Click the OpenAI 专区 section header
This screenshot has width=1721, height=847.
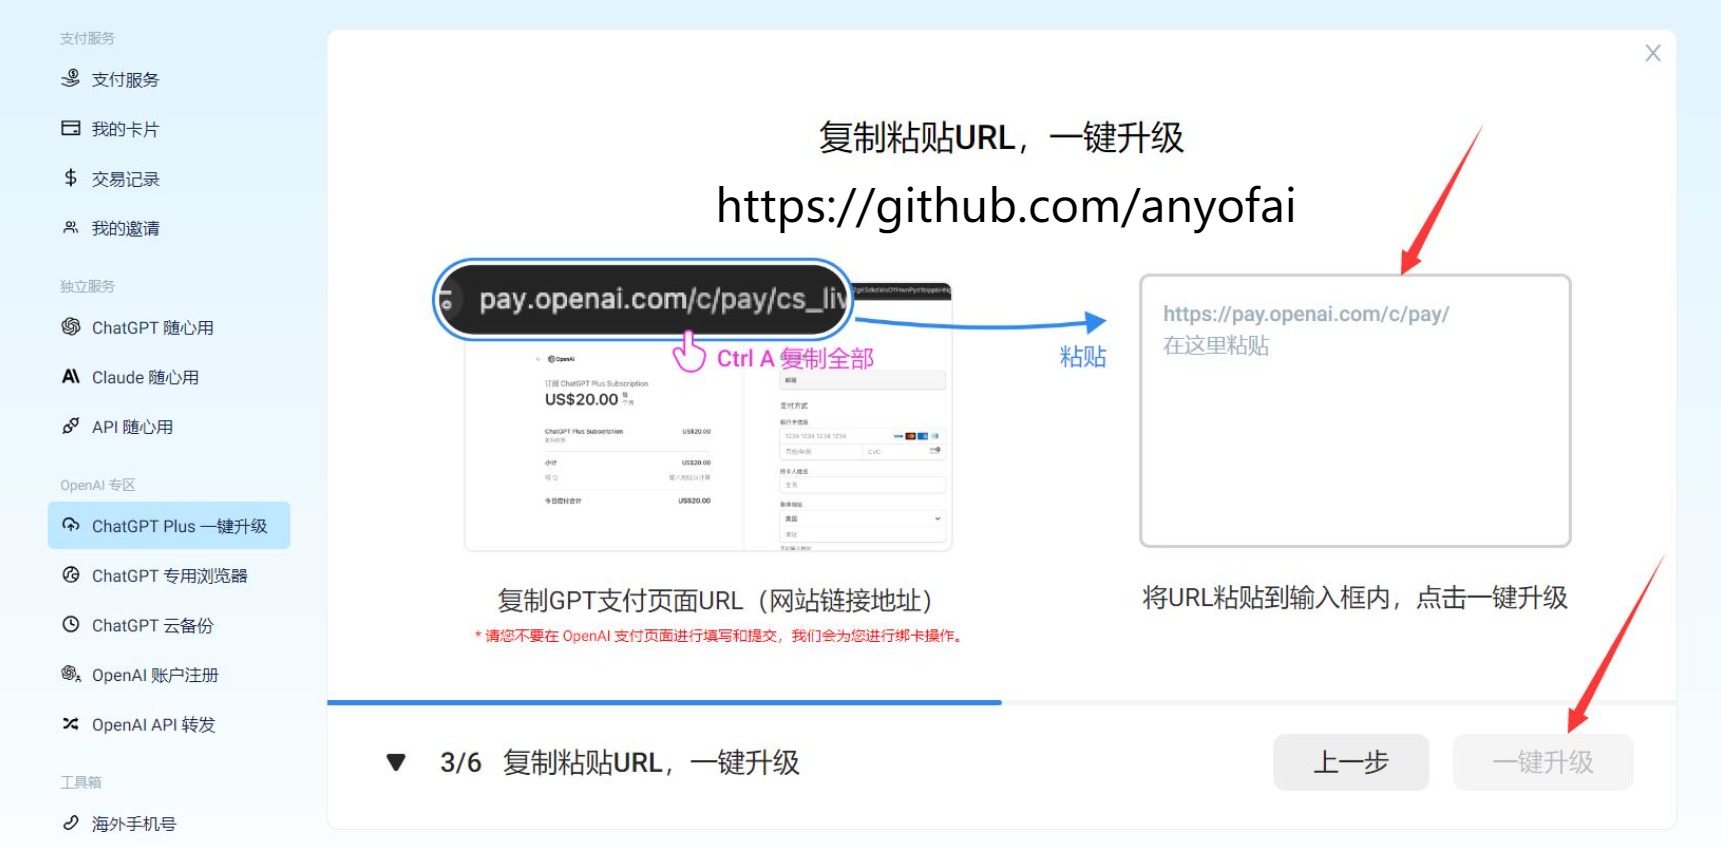click(x=97, y=485)
